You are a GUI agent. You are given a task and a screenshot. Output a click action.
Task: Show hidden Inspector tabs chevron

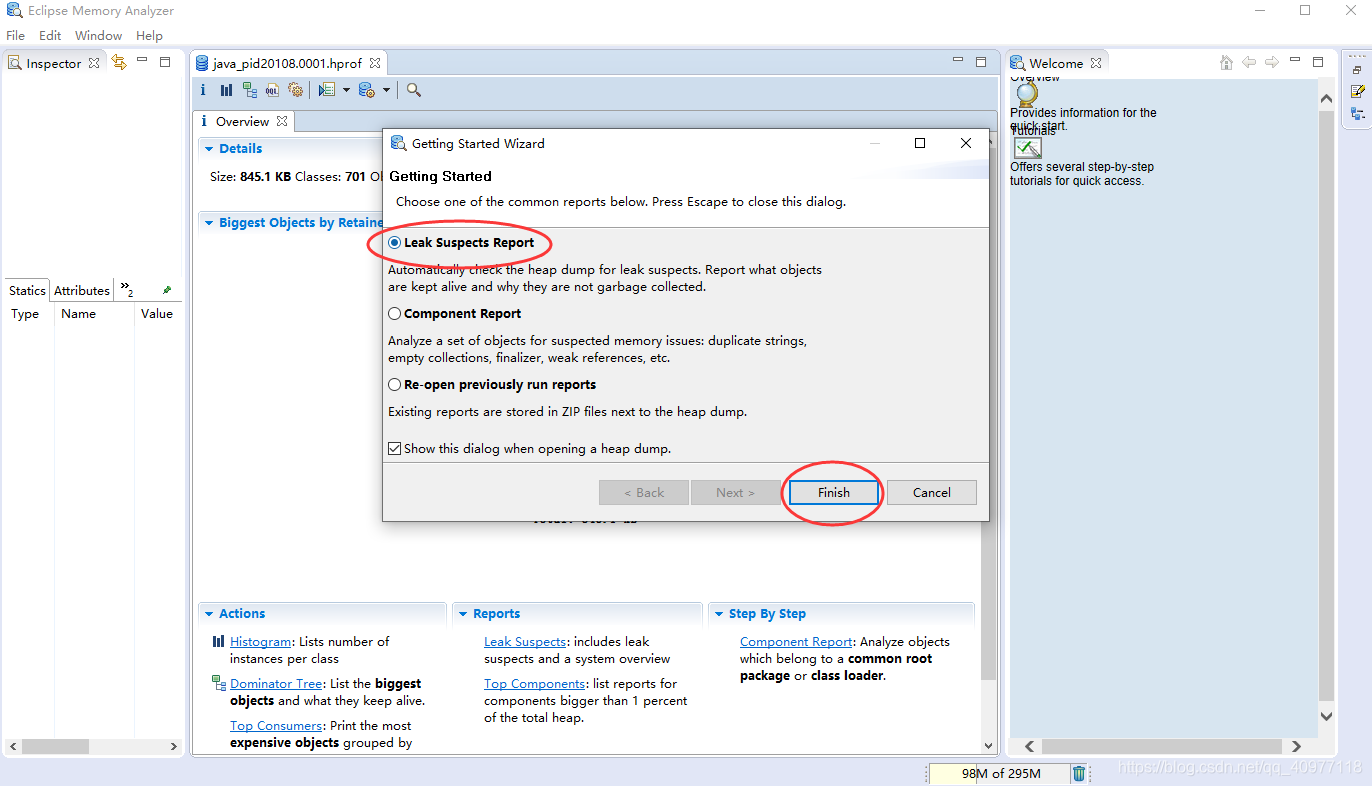click(x=127, y=289)
